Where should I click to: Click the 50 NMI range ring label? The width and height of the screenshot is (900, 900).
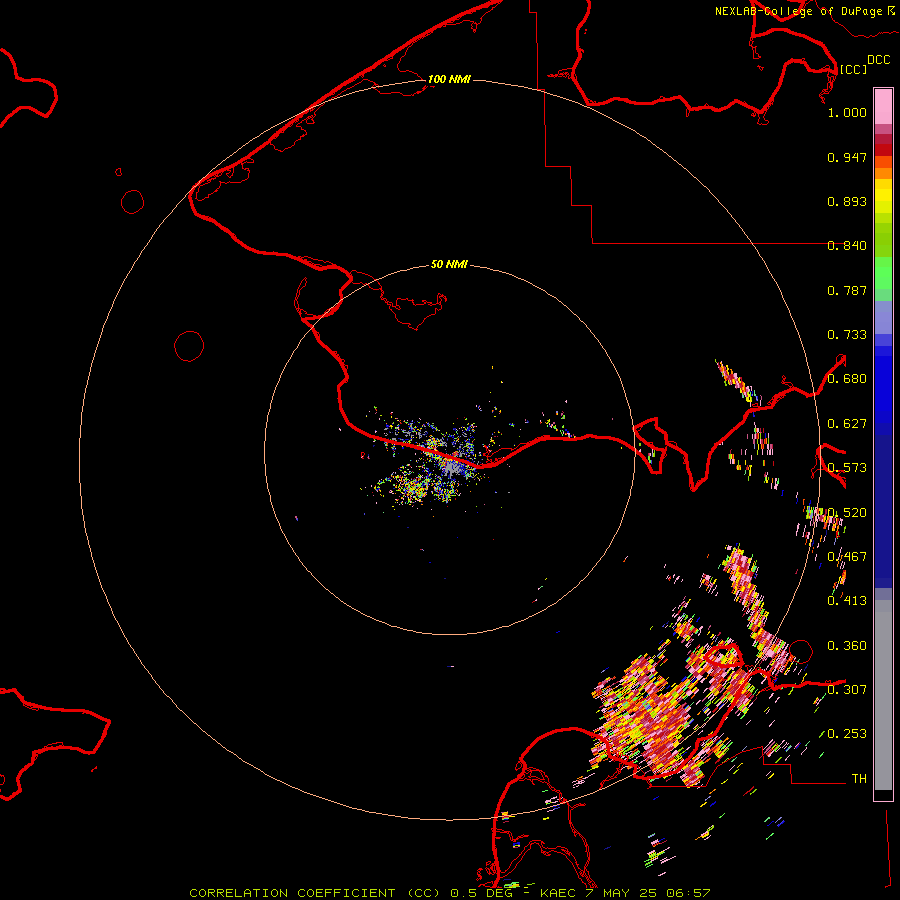449,264
